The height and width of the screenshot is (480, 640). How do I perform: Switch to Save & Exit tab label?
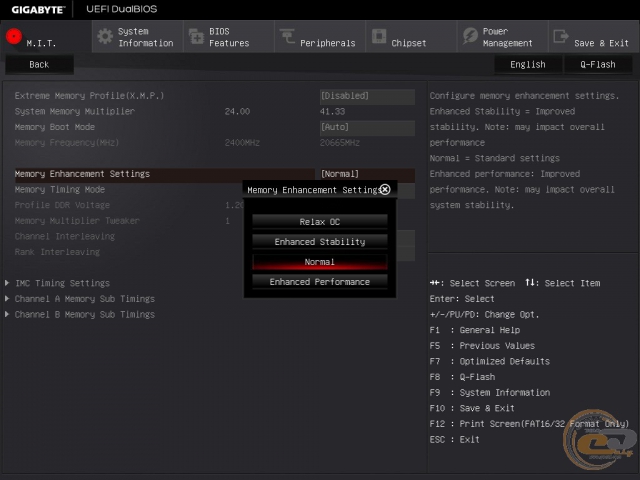point(601,43)
